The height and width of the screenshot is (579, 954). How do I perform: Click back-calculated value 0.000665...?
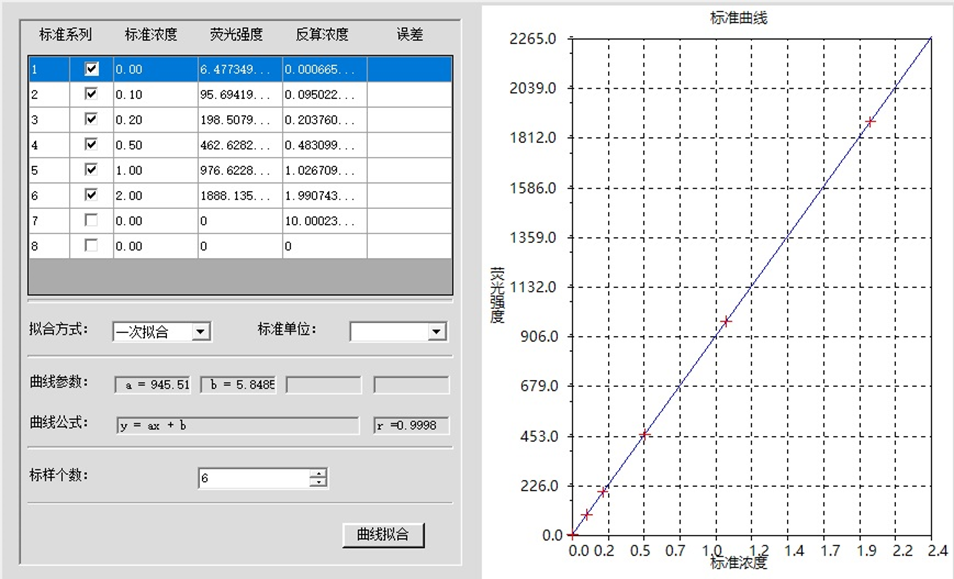[x=325, y=69]
